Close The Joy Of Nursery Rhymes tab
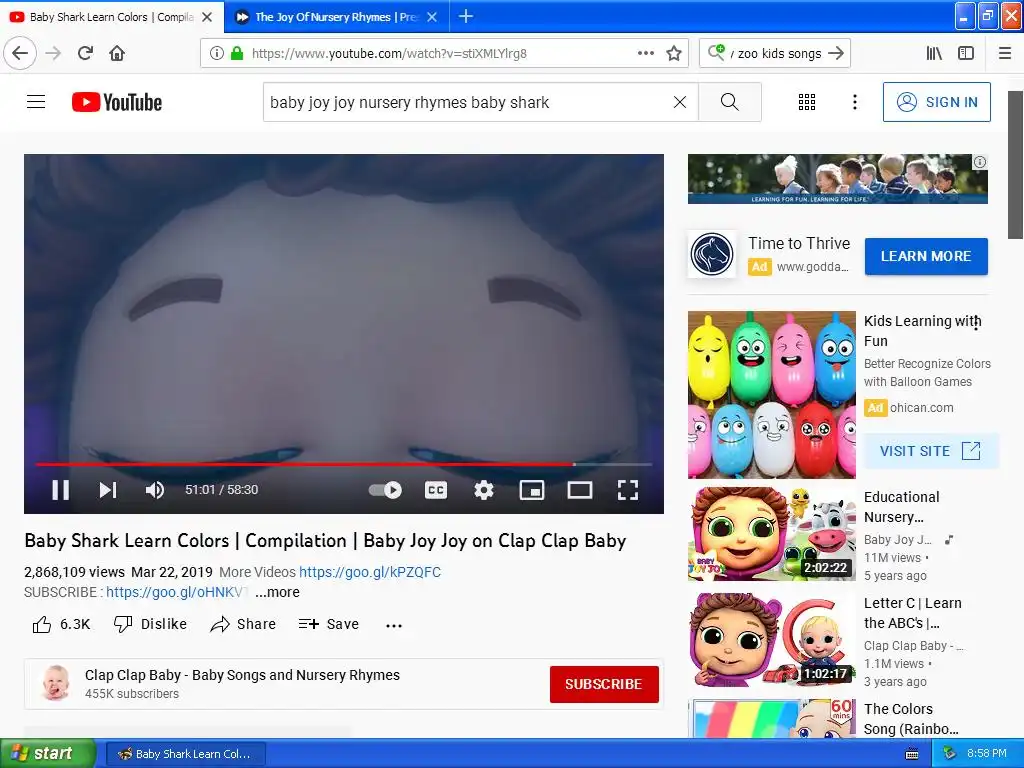Image resolution: width=1024 pixels, height=768 pixels. point(432,17)
